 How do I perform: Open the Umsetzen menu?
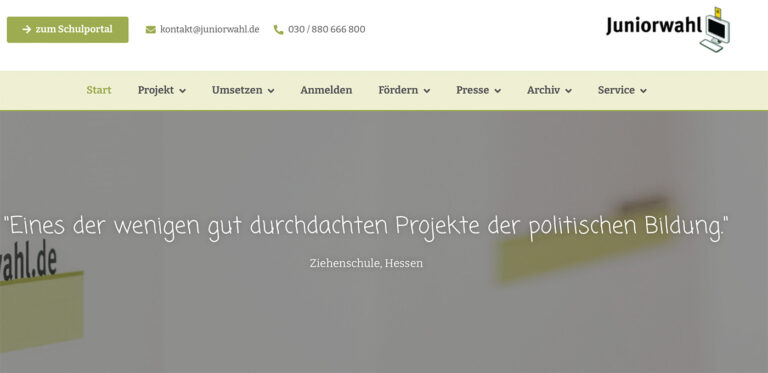237,90
